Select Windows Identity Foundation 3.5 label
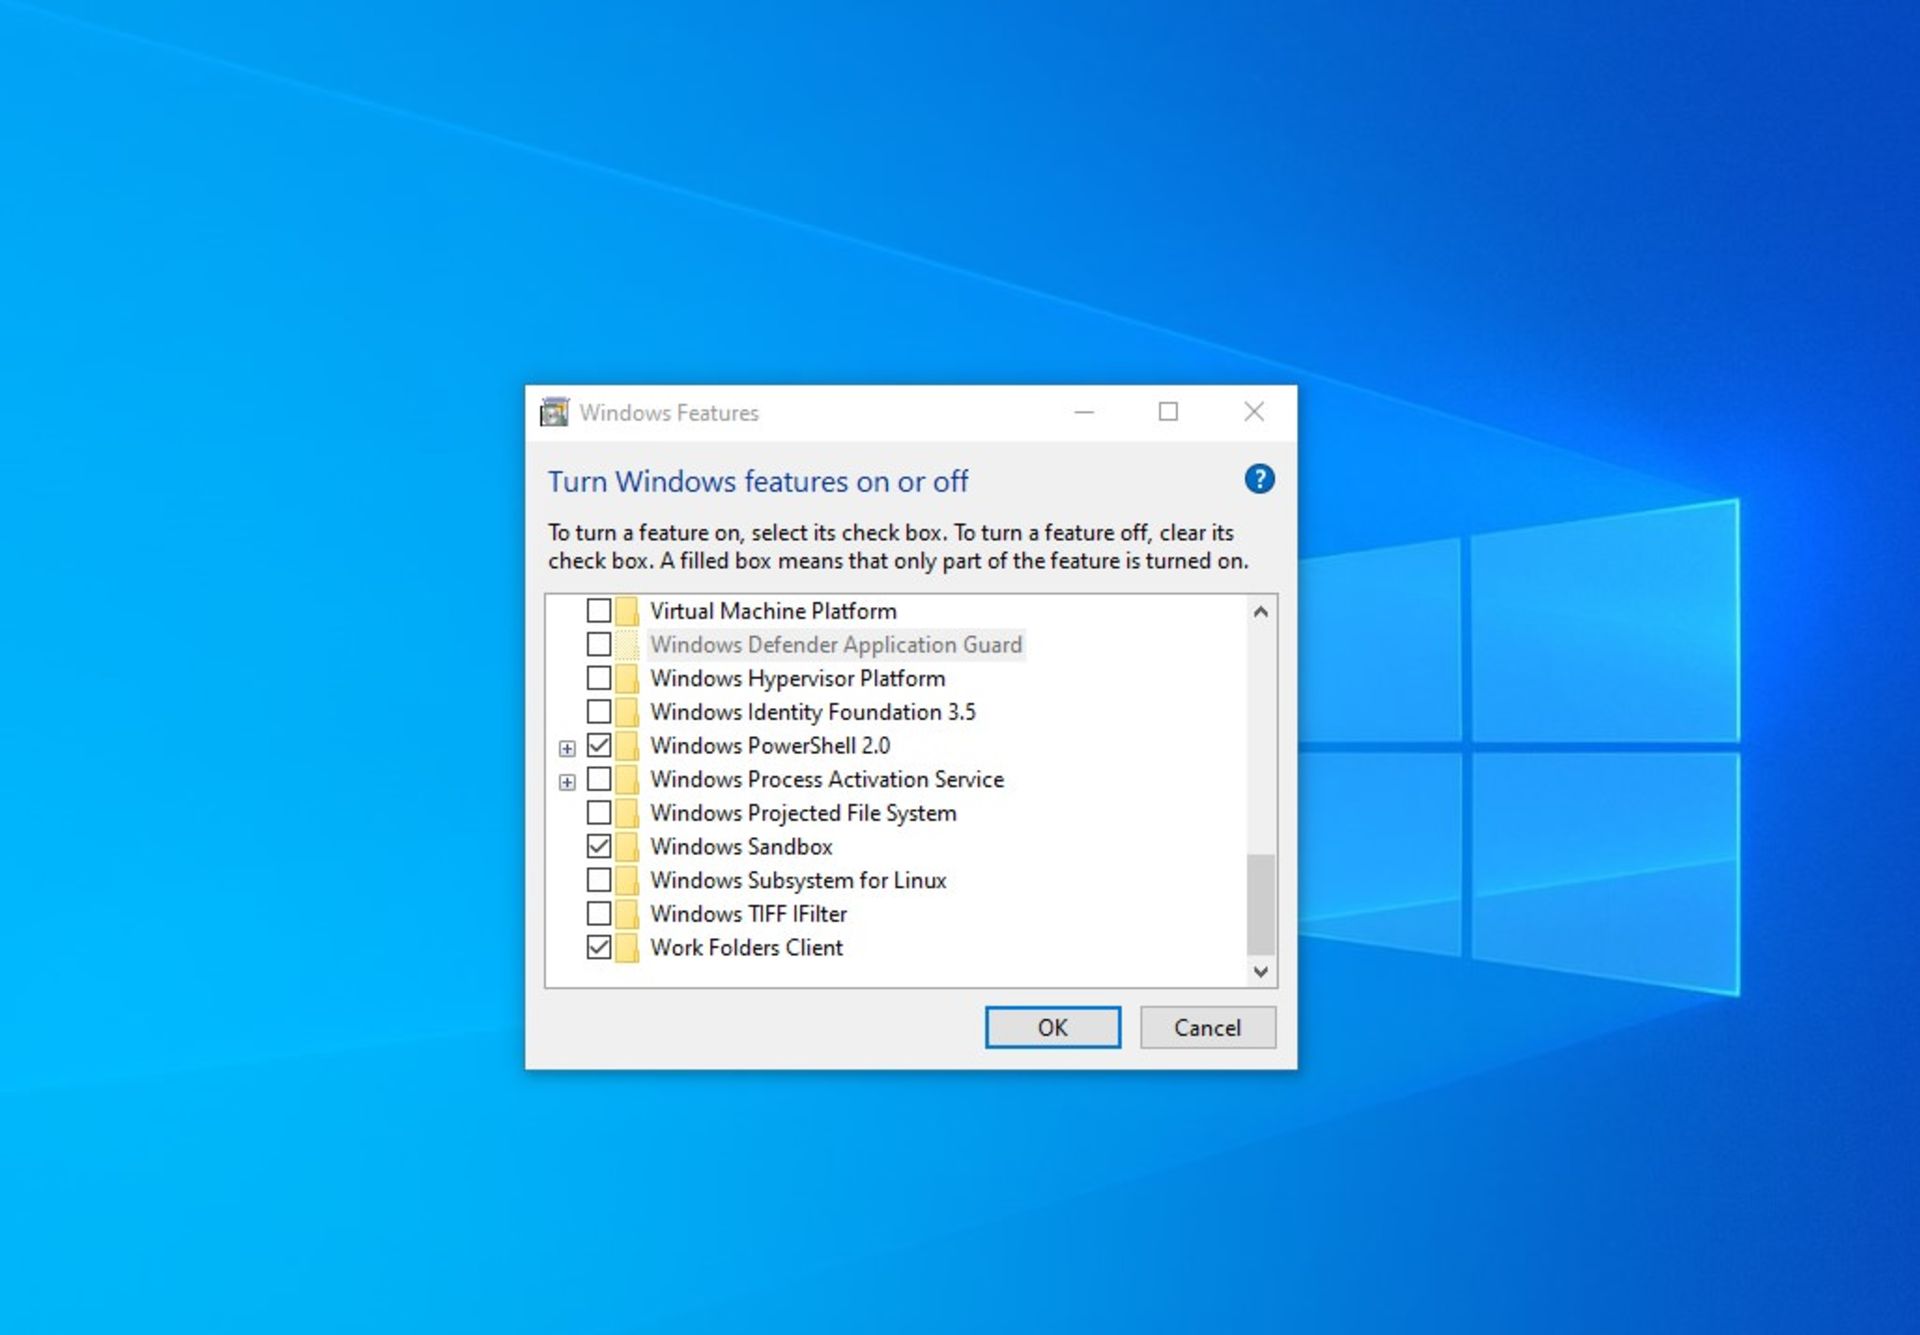 coord(812,712)
